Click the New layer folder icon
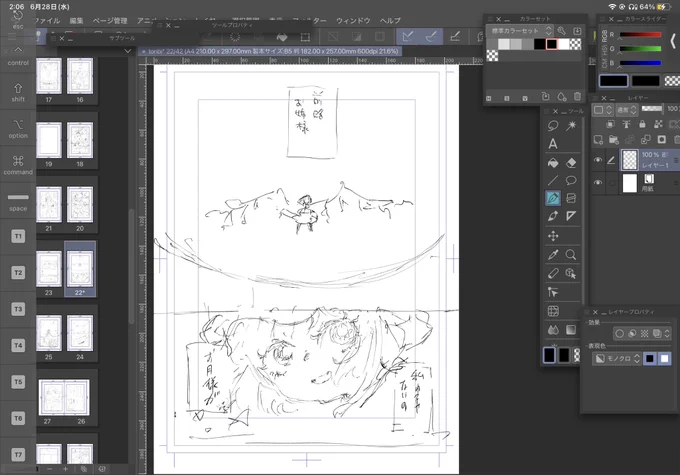Screen dimensions: 680x475 (x=614, y=140)
